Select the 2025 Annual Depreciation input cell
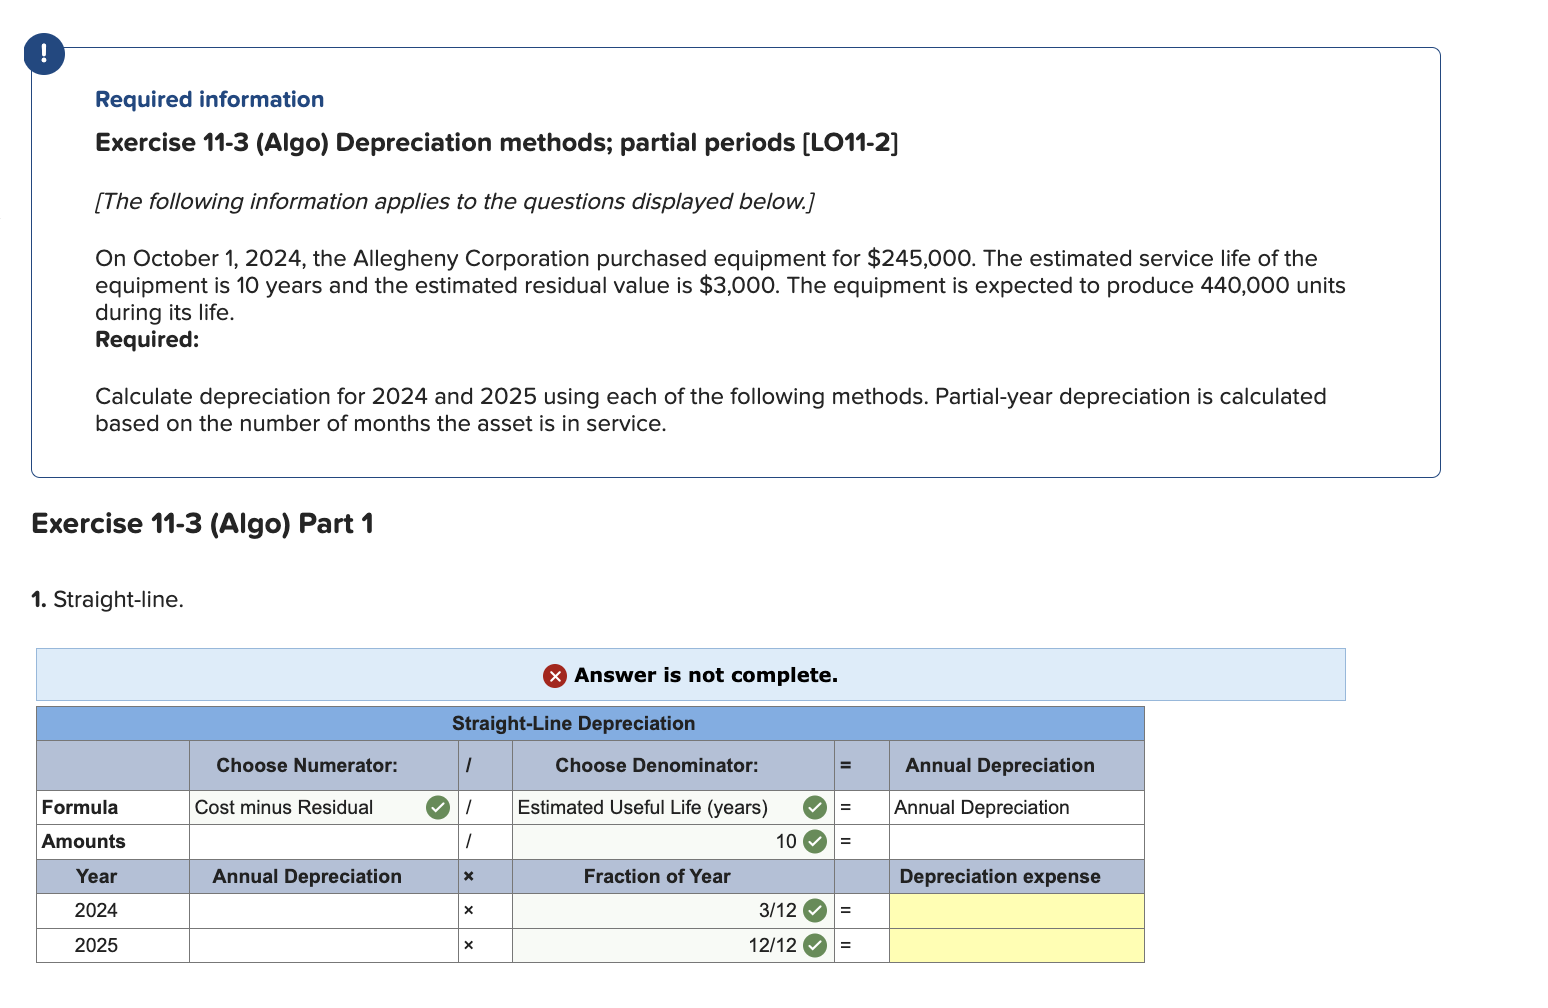The height and width of the screenshot is (1008, 1548). 323,945
